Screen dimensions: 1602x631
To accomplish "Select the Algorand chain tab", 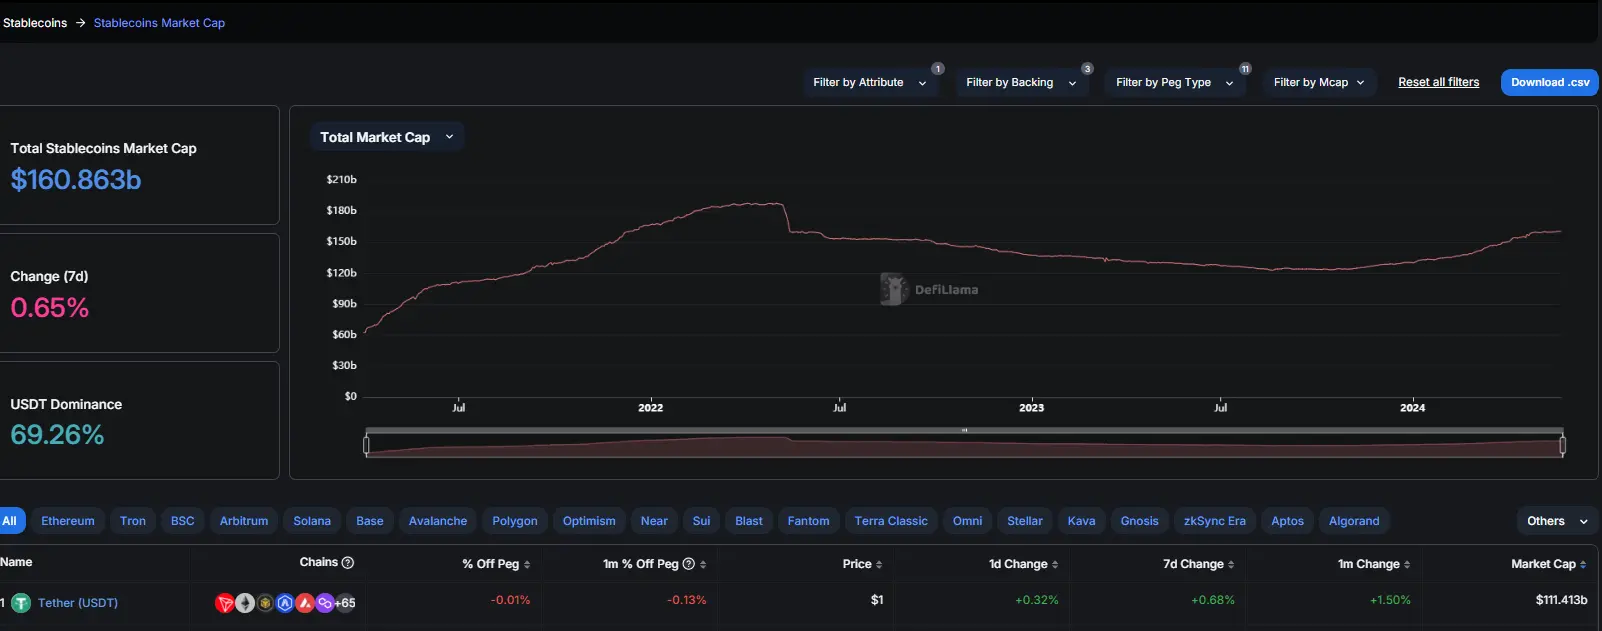I will pyautogui.click(x=1354, y=521).
